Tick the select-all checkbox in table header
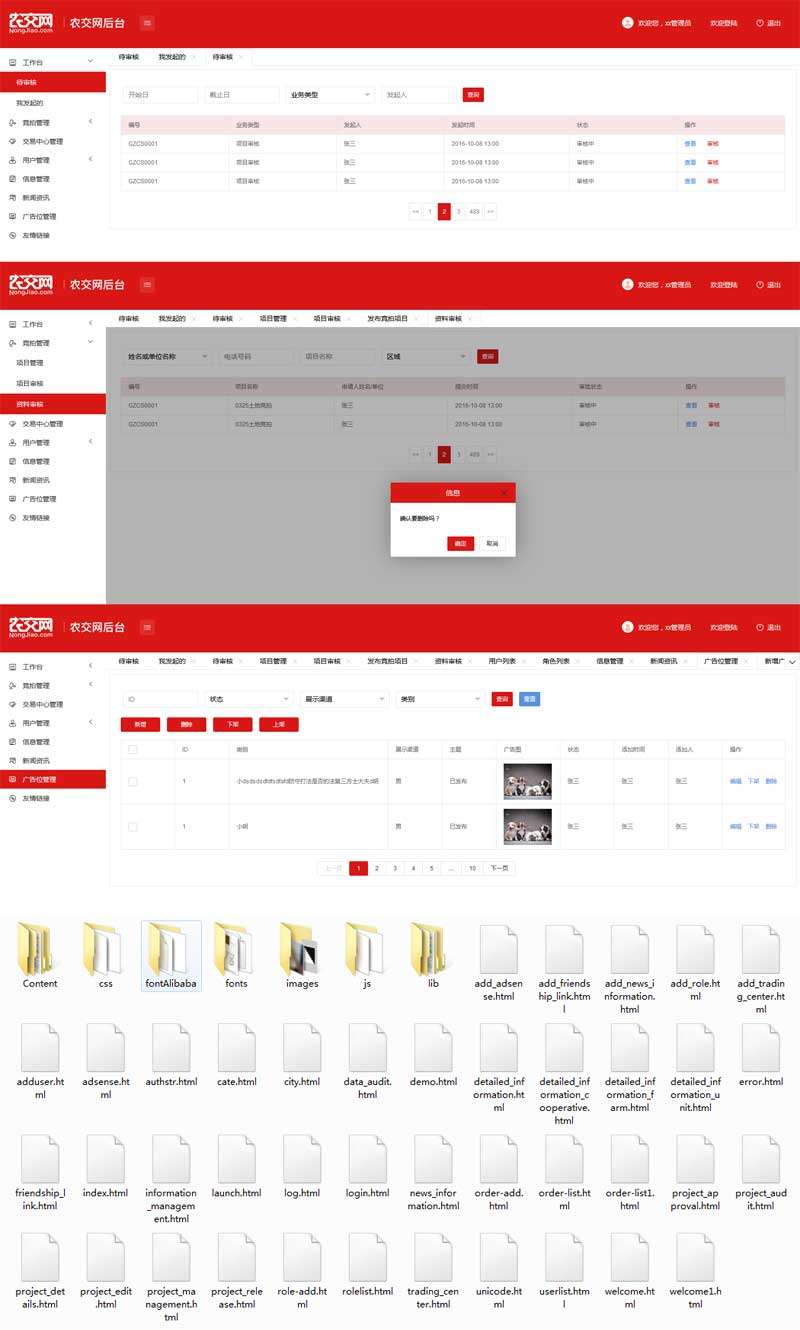This screenshot has height=1330, width=800. tap(133, 749)
